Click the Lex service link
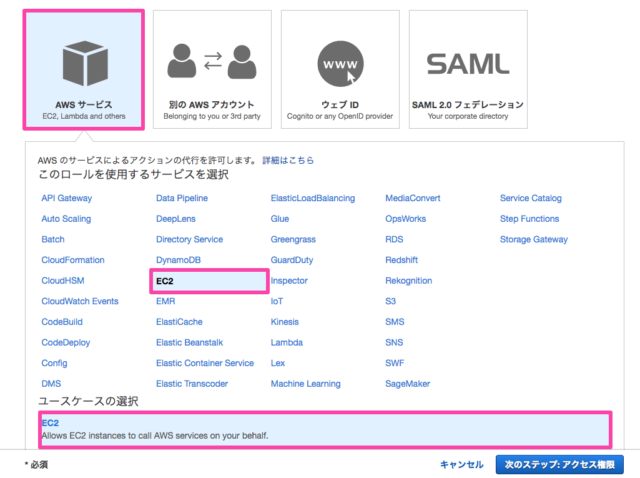Viewport: 640px width, 478px height. 278,363
